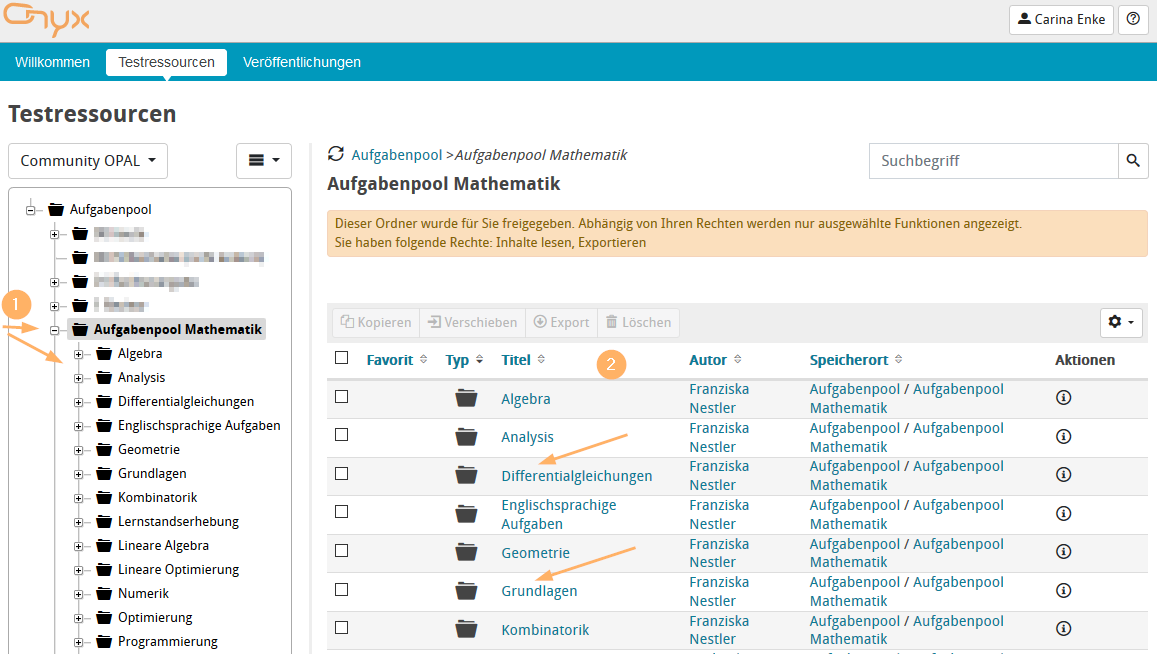The height and width of the screenshot is (654, 1157).
Task: Switch to the Willkommen tab
Action: click(x=52, y=62)
